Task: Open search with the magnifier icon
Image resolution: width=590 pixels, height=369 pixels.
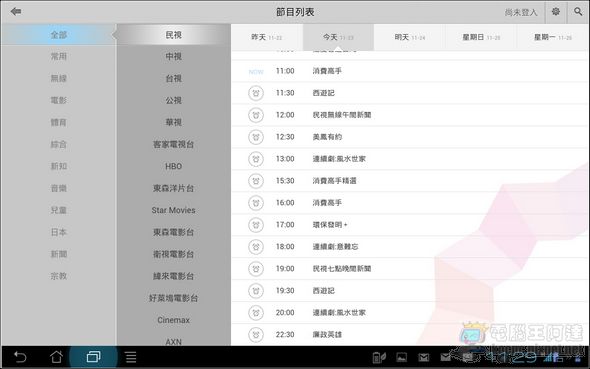Action: [578, 12]
